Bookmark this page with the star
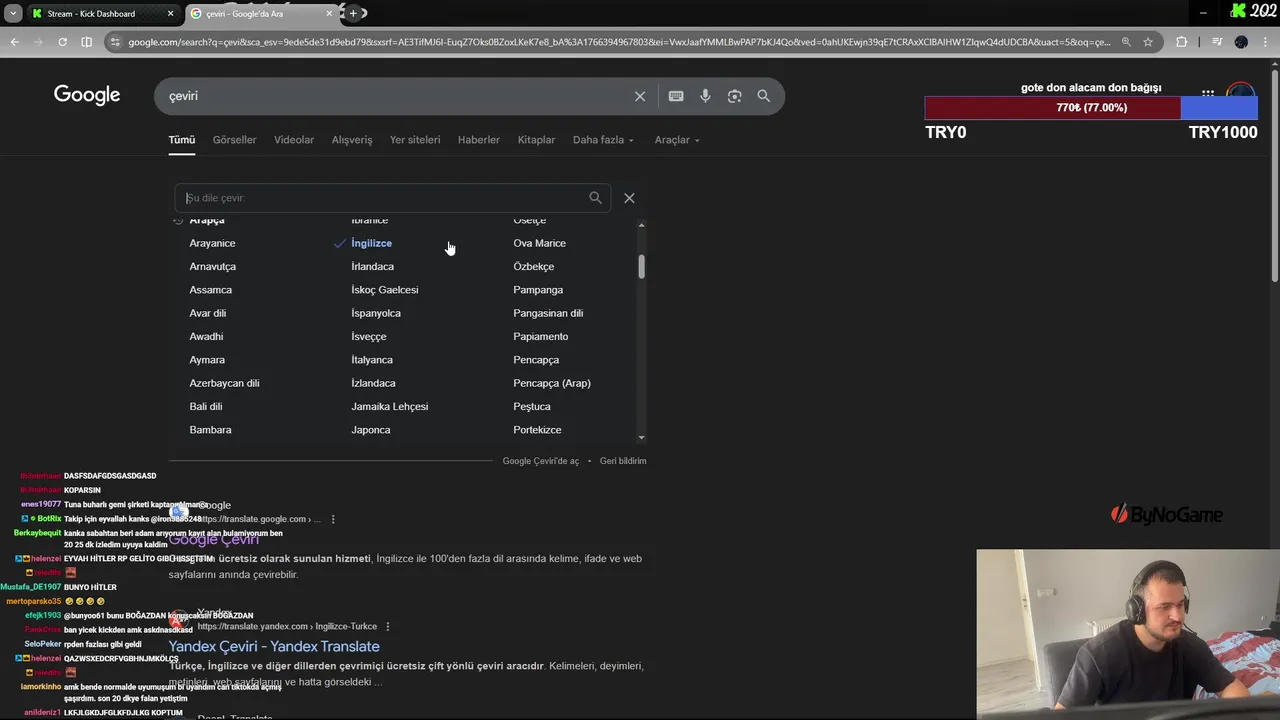The width and height of the screenshot is (1280, 720). tap(1148, 42)
